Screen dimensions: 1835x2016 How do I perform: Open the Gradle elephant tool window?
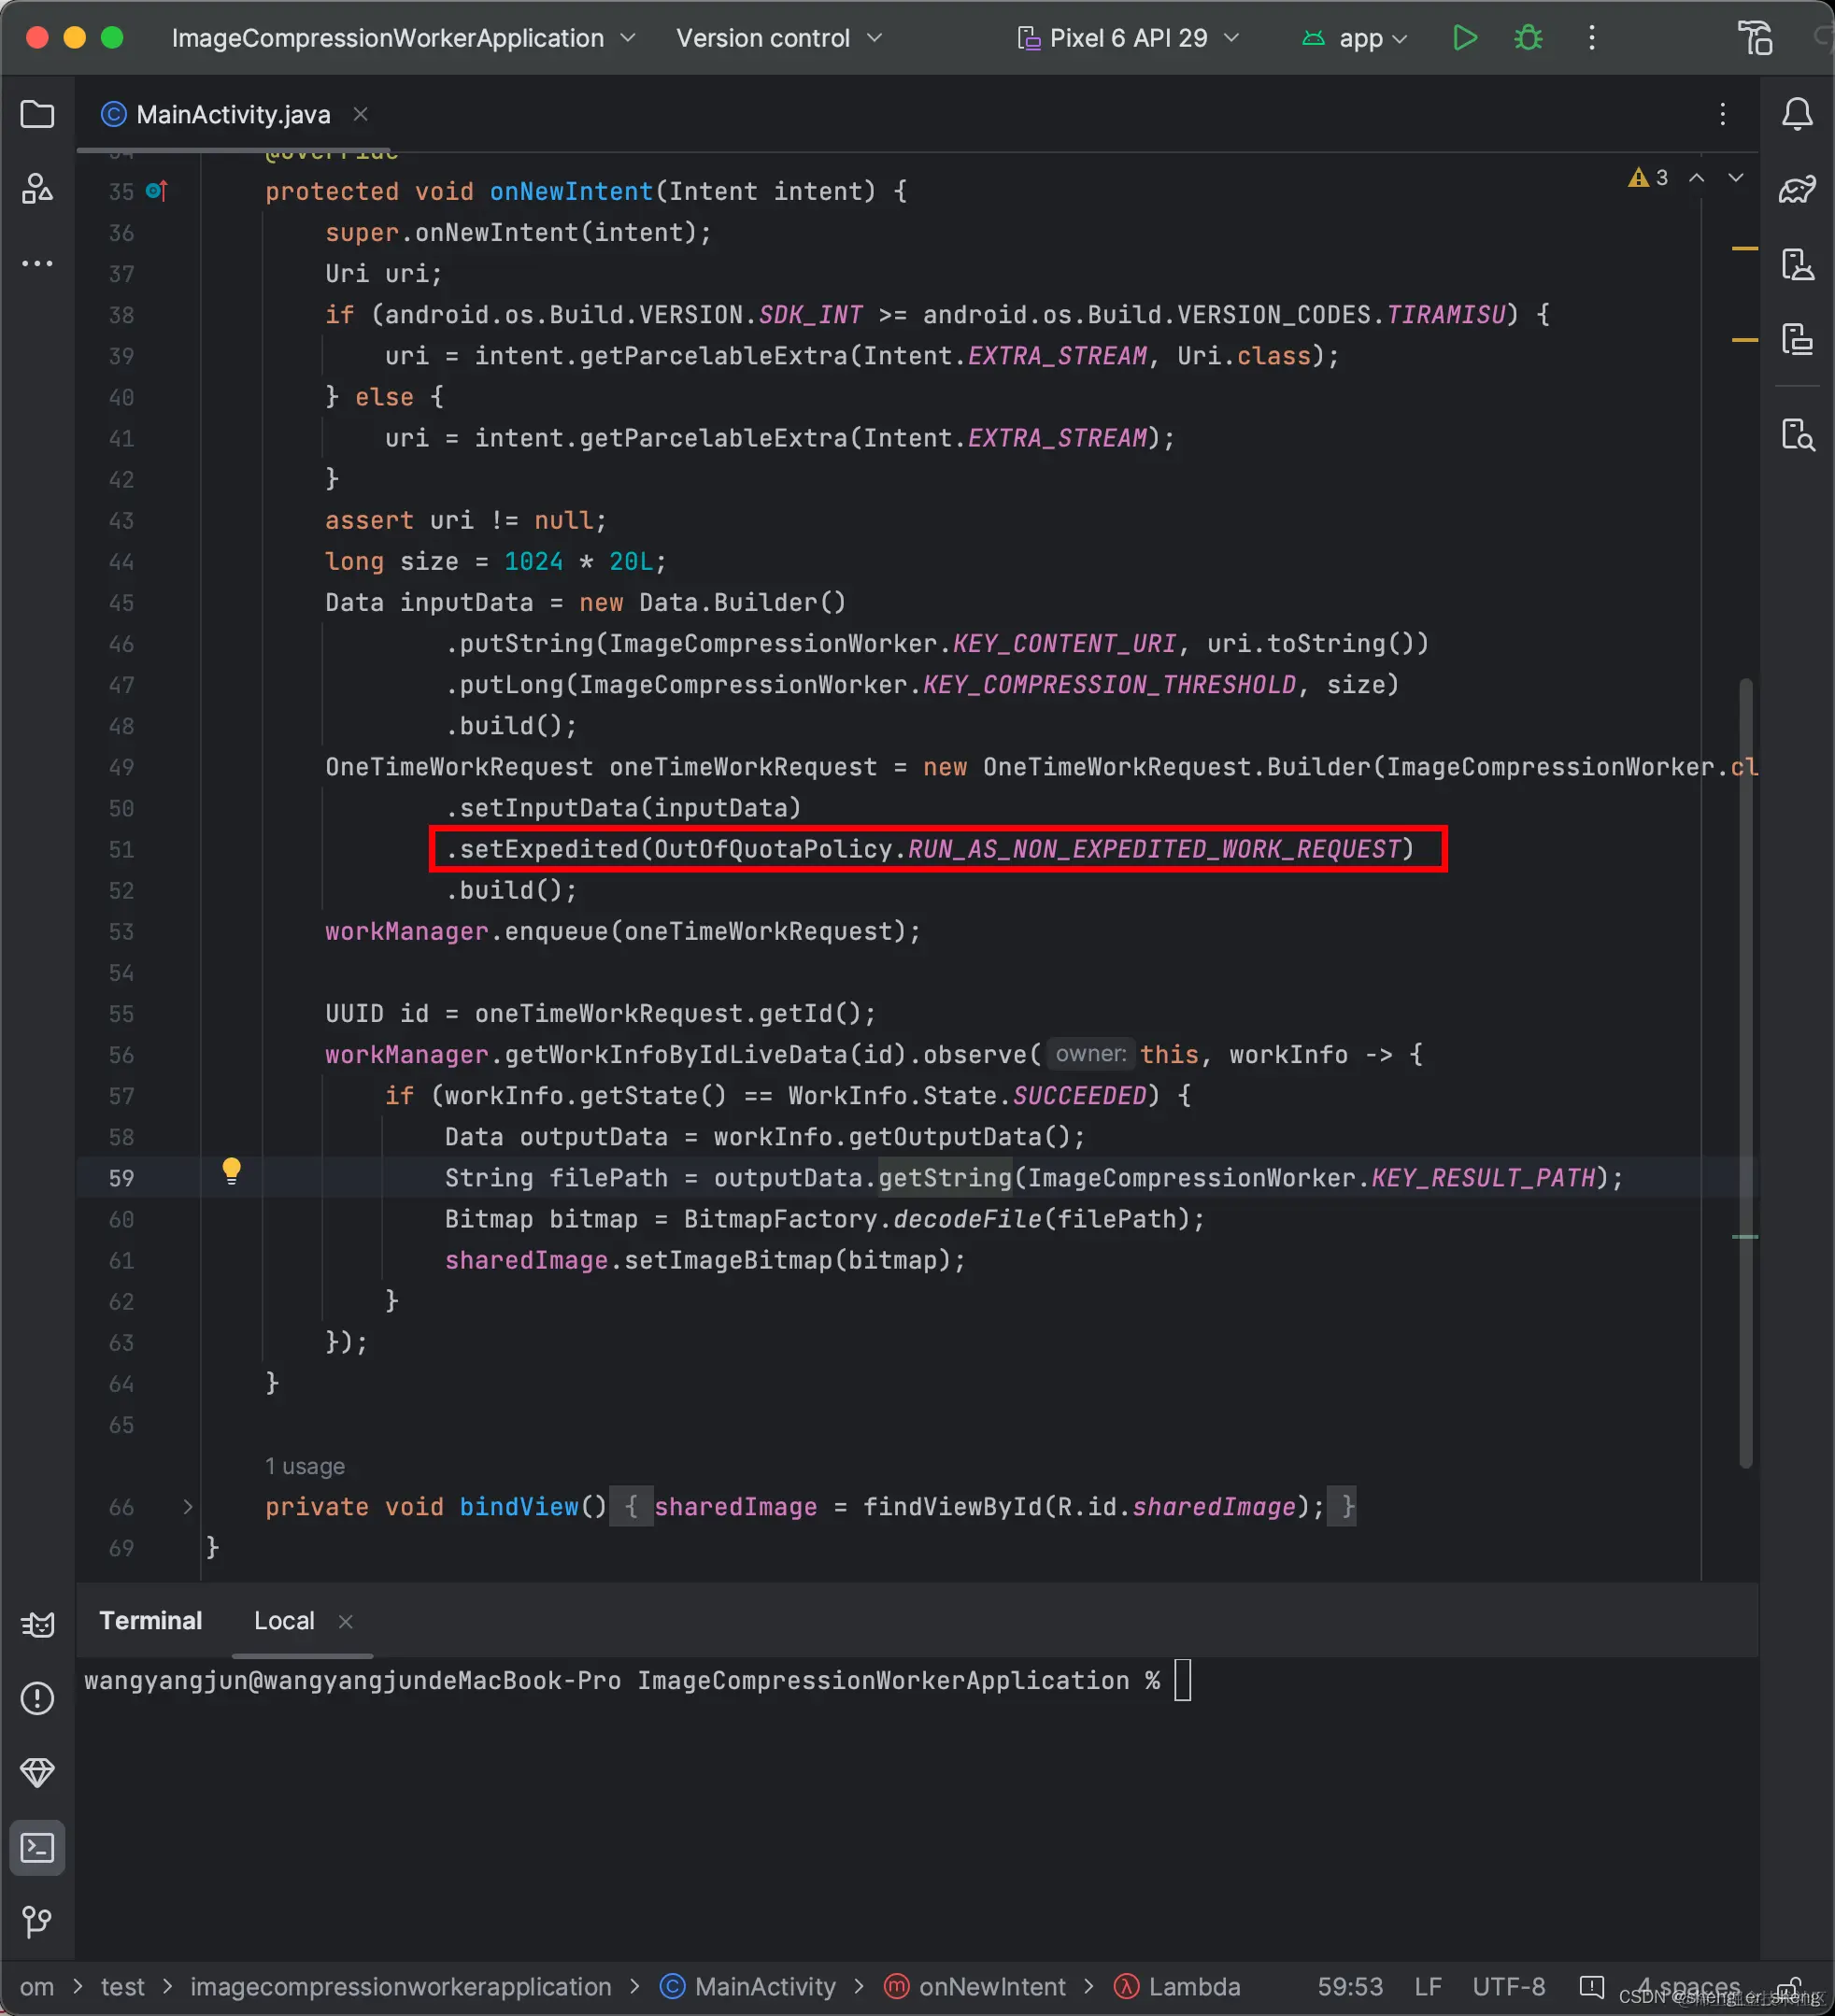point(1797,189)
